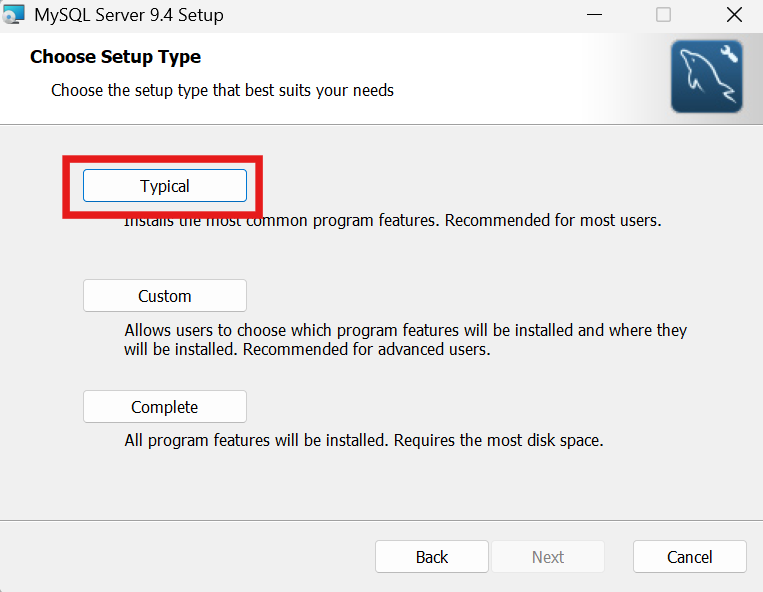Cancel the MySQL Server installation
Viewport: 763px width, 592px height.
[x=690, y=557]
